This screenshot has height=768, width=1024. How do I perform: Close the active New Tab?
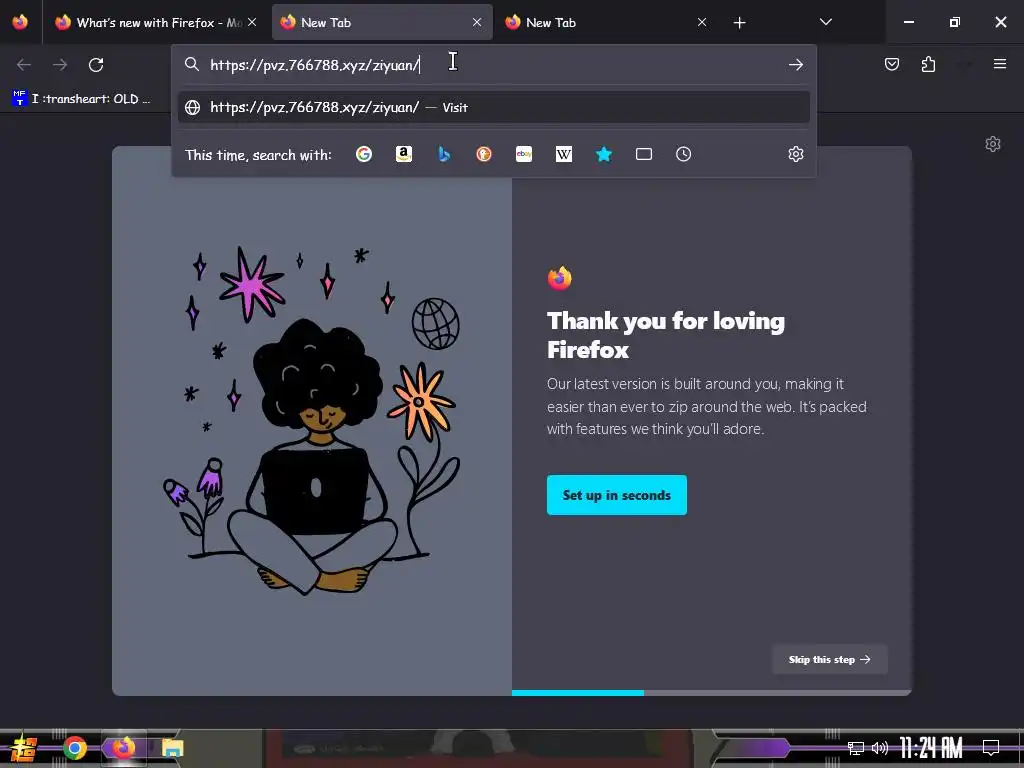click(477, 22)
